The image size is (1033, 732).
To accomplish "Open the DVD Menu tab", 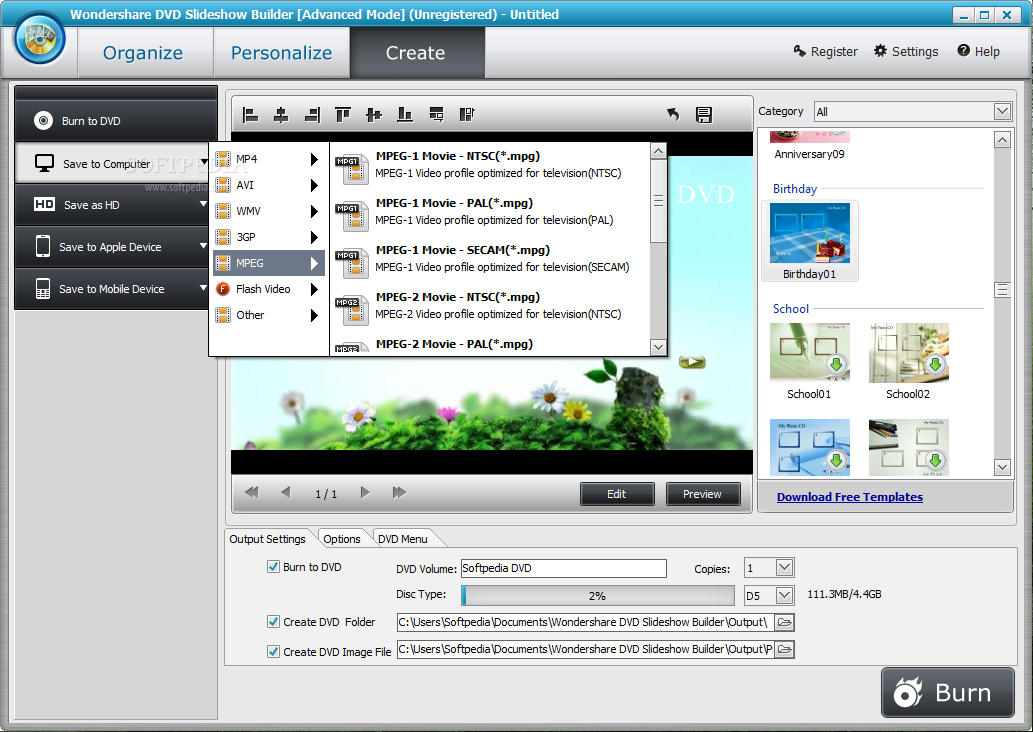I will click(403, 538).
